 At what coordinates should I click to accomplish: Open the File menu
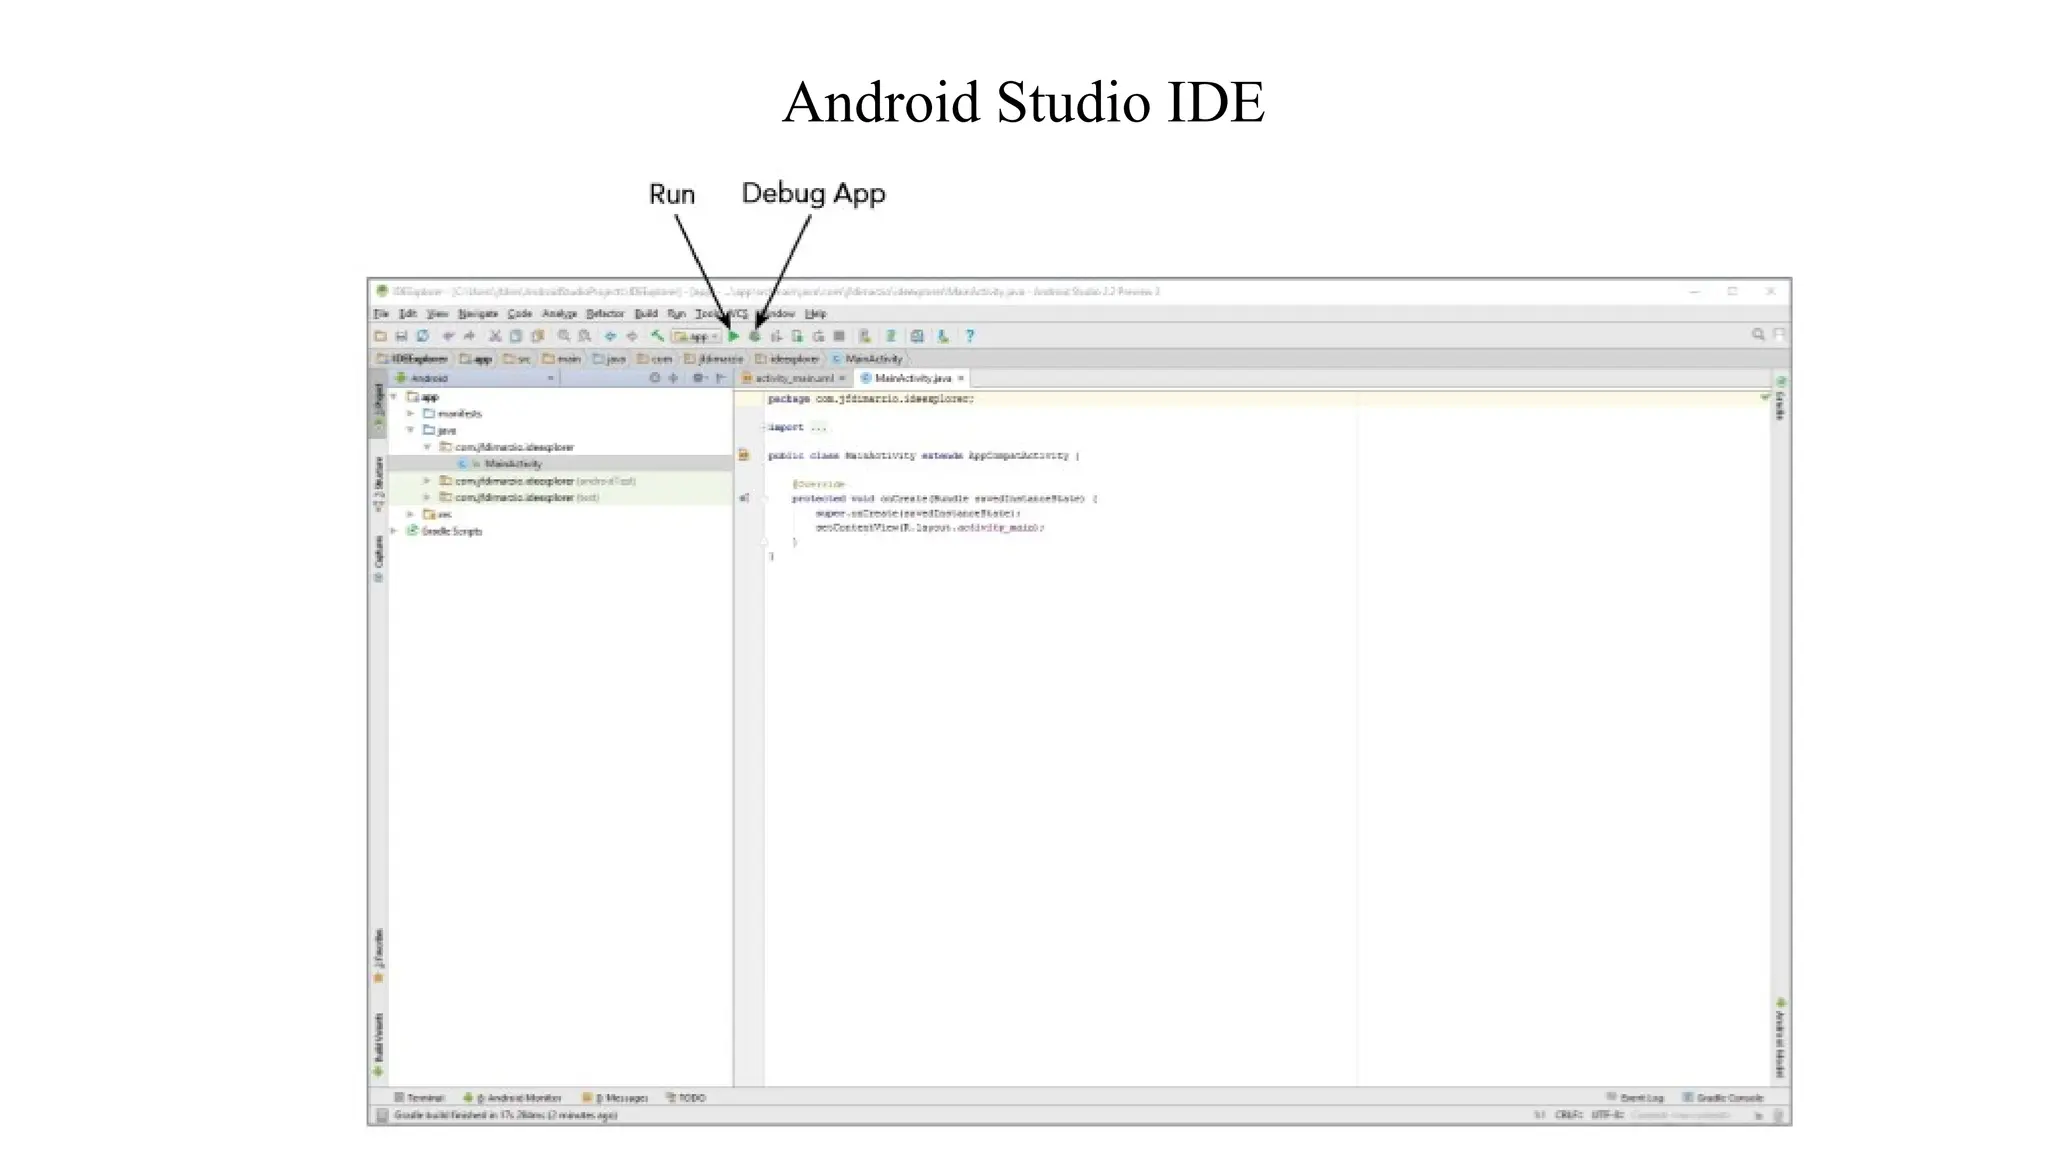[x=381, y=314]
